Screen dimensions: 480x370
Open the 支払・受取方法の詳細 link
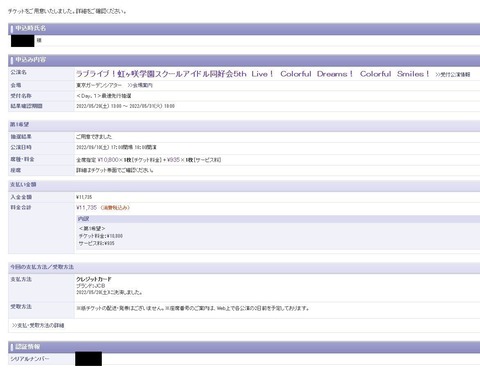tap(38, 325)
